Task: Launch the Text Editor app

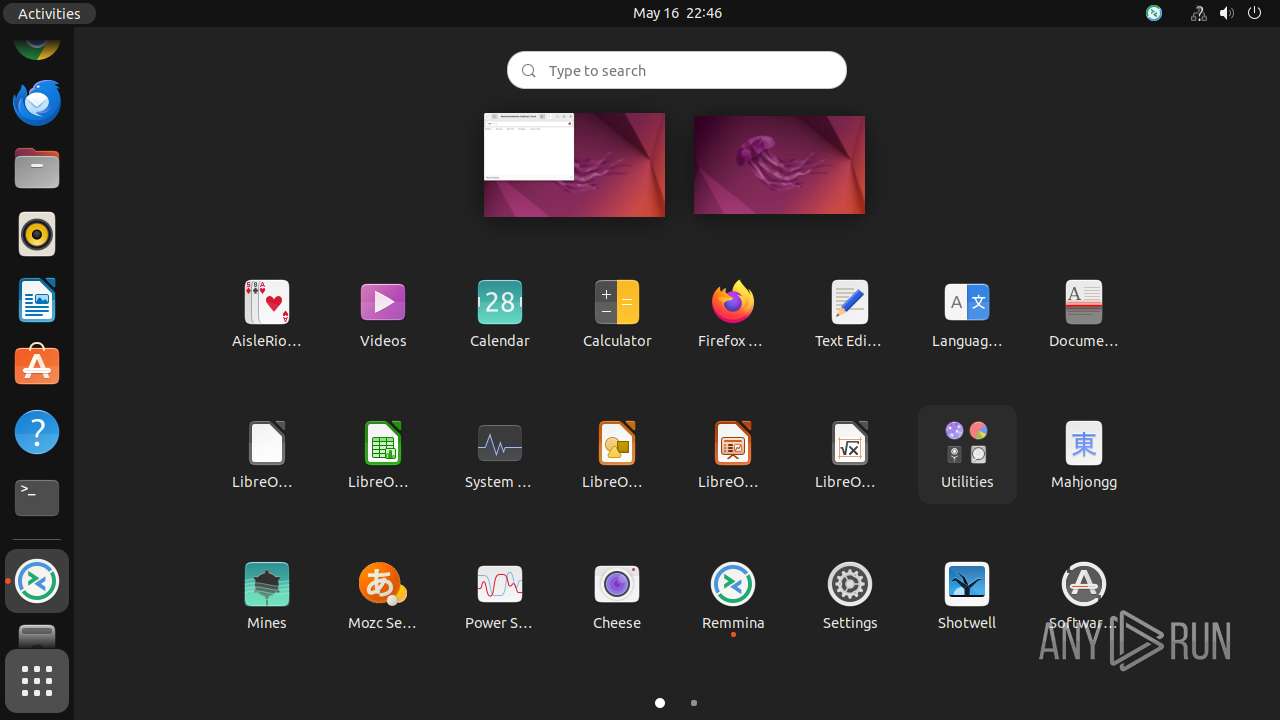Action: [x=850, y=313]
